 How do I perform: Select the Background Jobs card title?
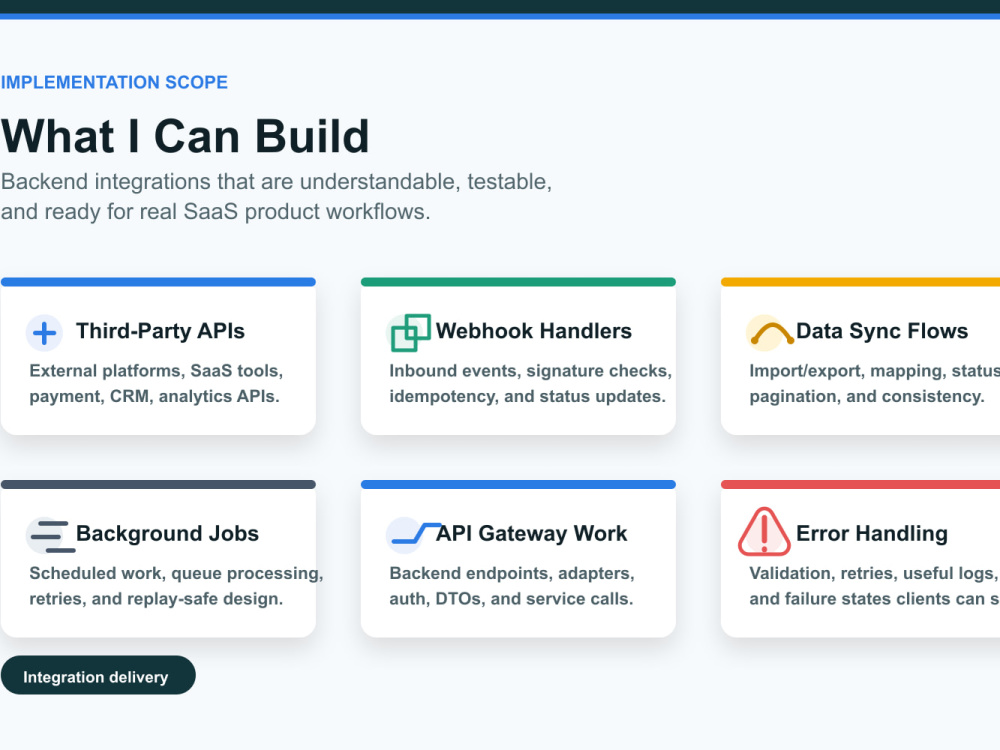(167, 533)
